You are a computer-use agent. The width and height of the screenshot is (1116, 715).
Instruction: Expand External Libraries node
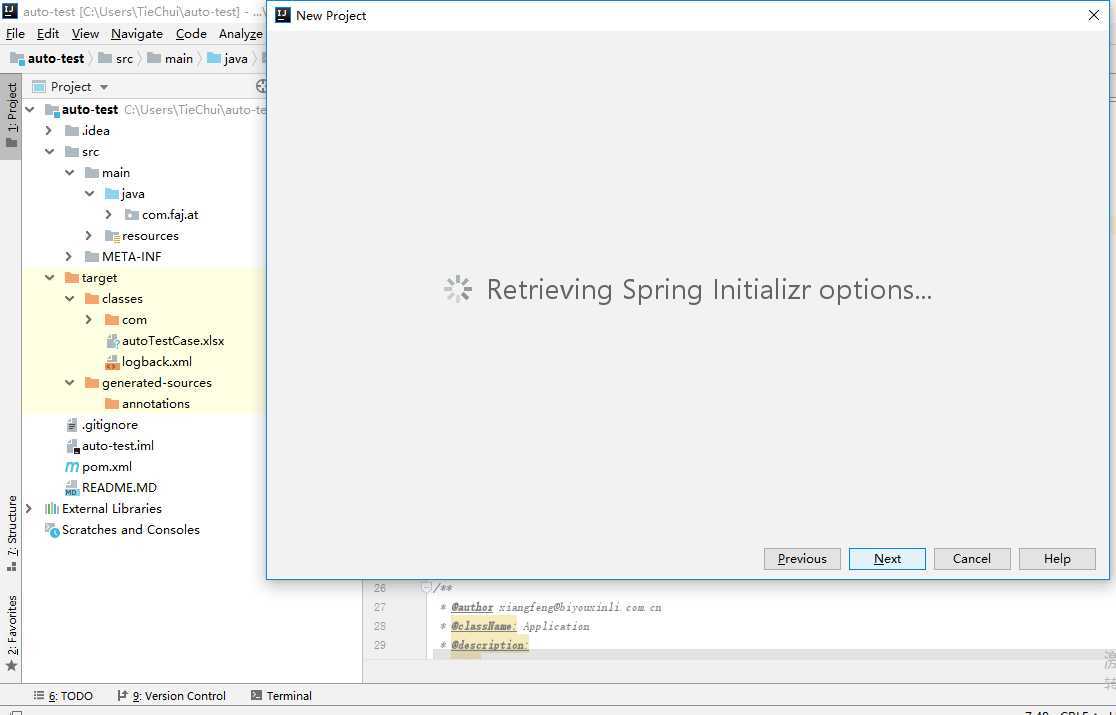[x=28, y=509]
